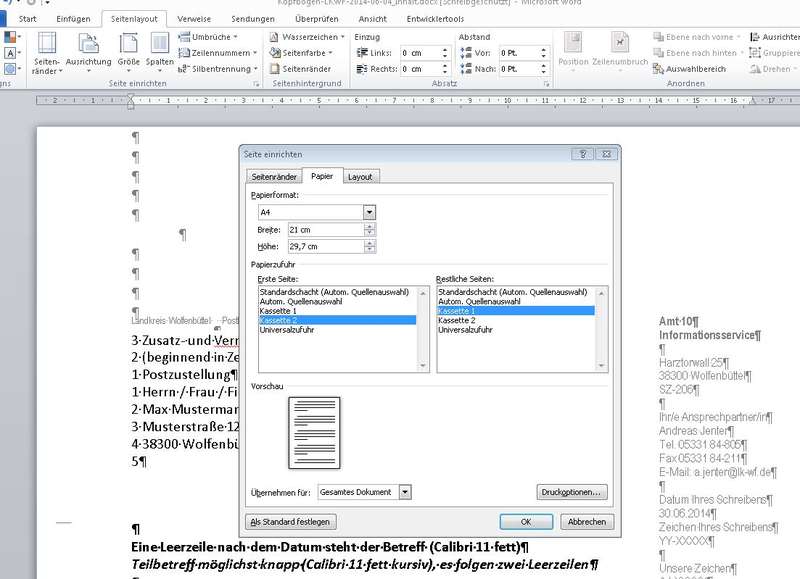Click the Zeilenumbruch text wrap icon
This screenshot has height=579, width=800.
[x=620, y=43]
